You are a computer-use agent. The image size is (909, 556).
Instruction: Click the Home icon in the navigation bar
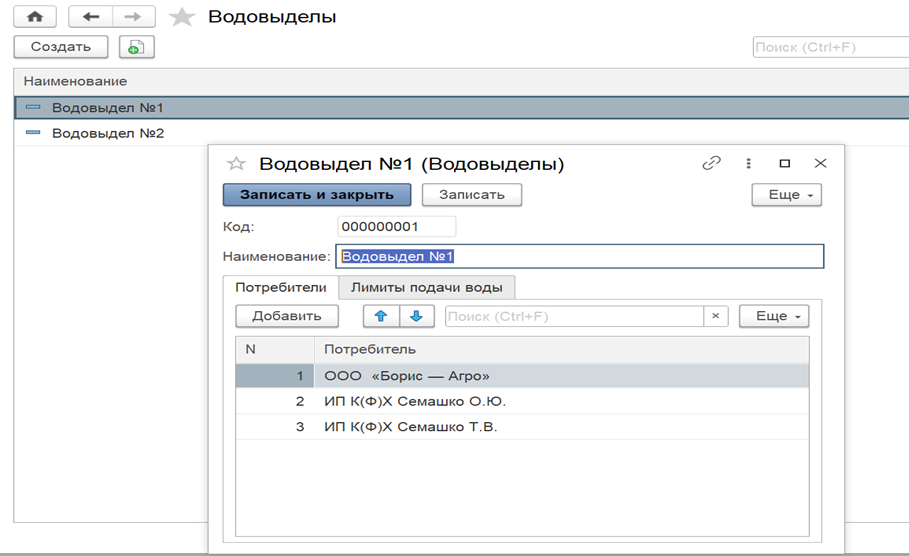[34, 18]
